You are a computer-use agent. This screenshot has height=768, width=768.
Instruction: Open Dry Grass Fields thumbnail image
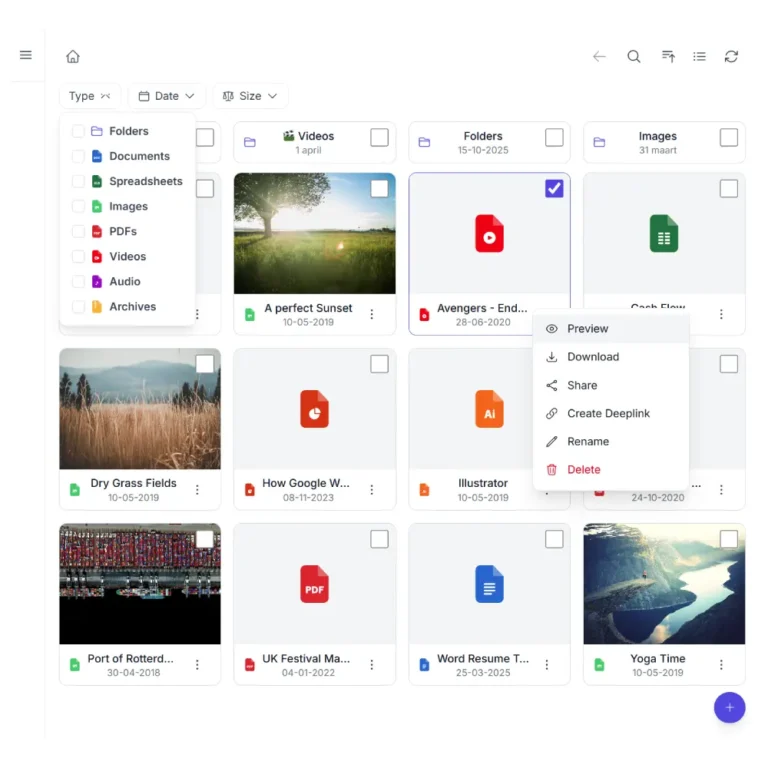click(x=140, y=409)
